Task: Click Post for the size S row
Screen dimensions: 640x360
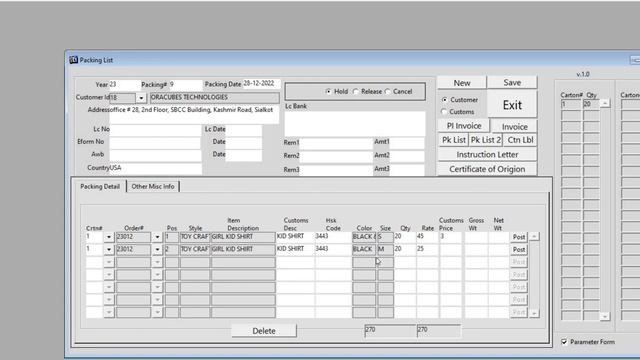Action: pyautogui.click(x=519, y=237)
